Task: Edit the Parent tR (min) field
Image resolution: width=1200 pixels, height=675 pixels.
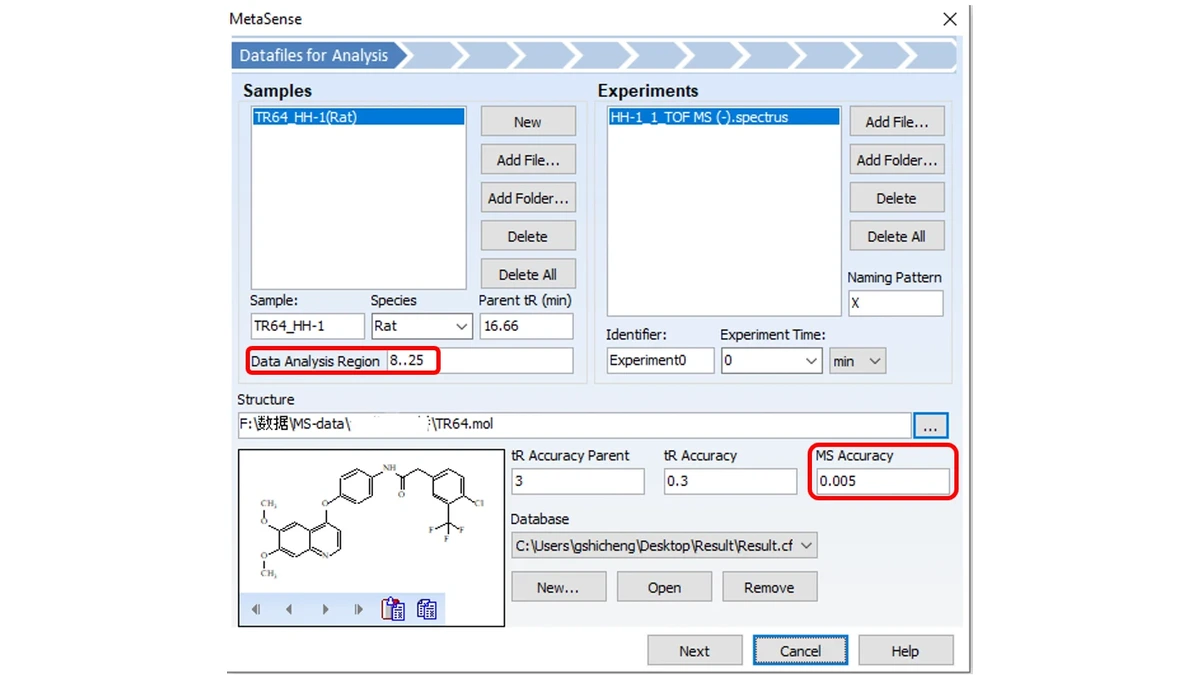Action: [x=526, y=326]
